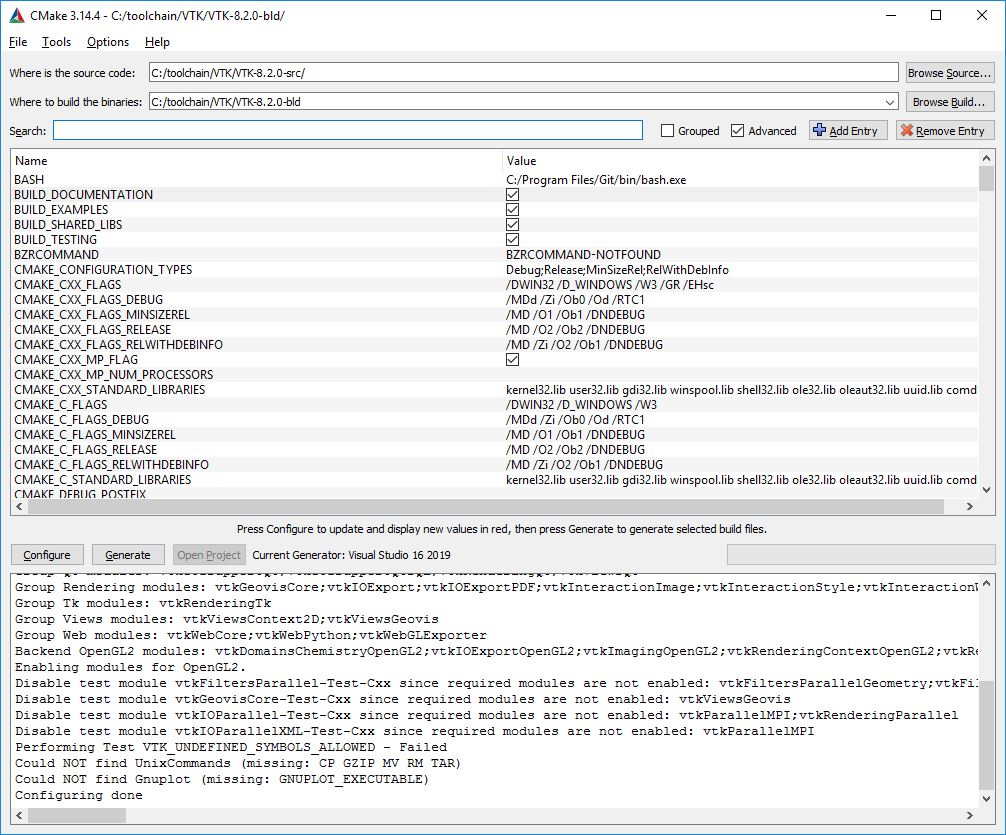Click the Name column header

256,161
